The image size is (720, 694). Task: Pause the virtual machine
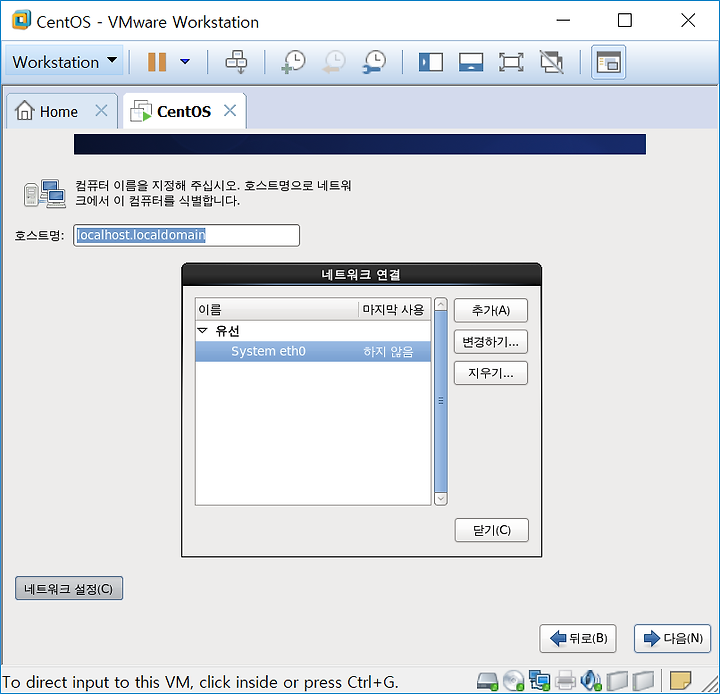[x=157, y=62]
